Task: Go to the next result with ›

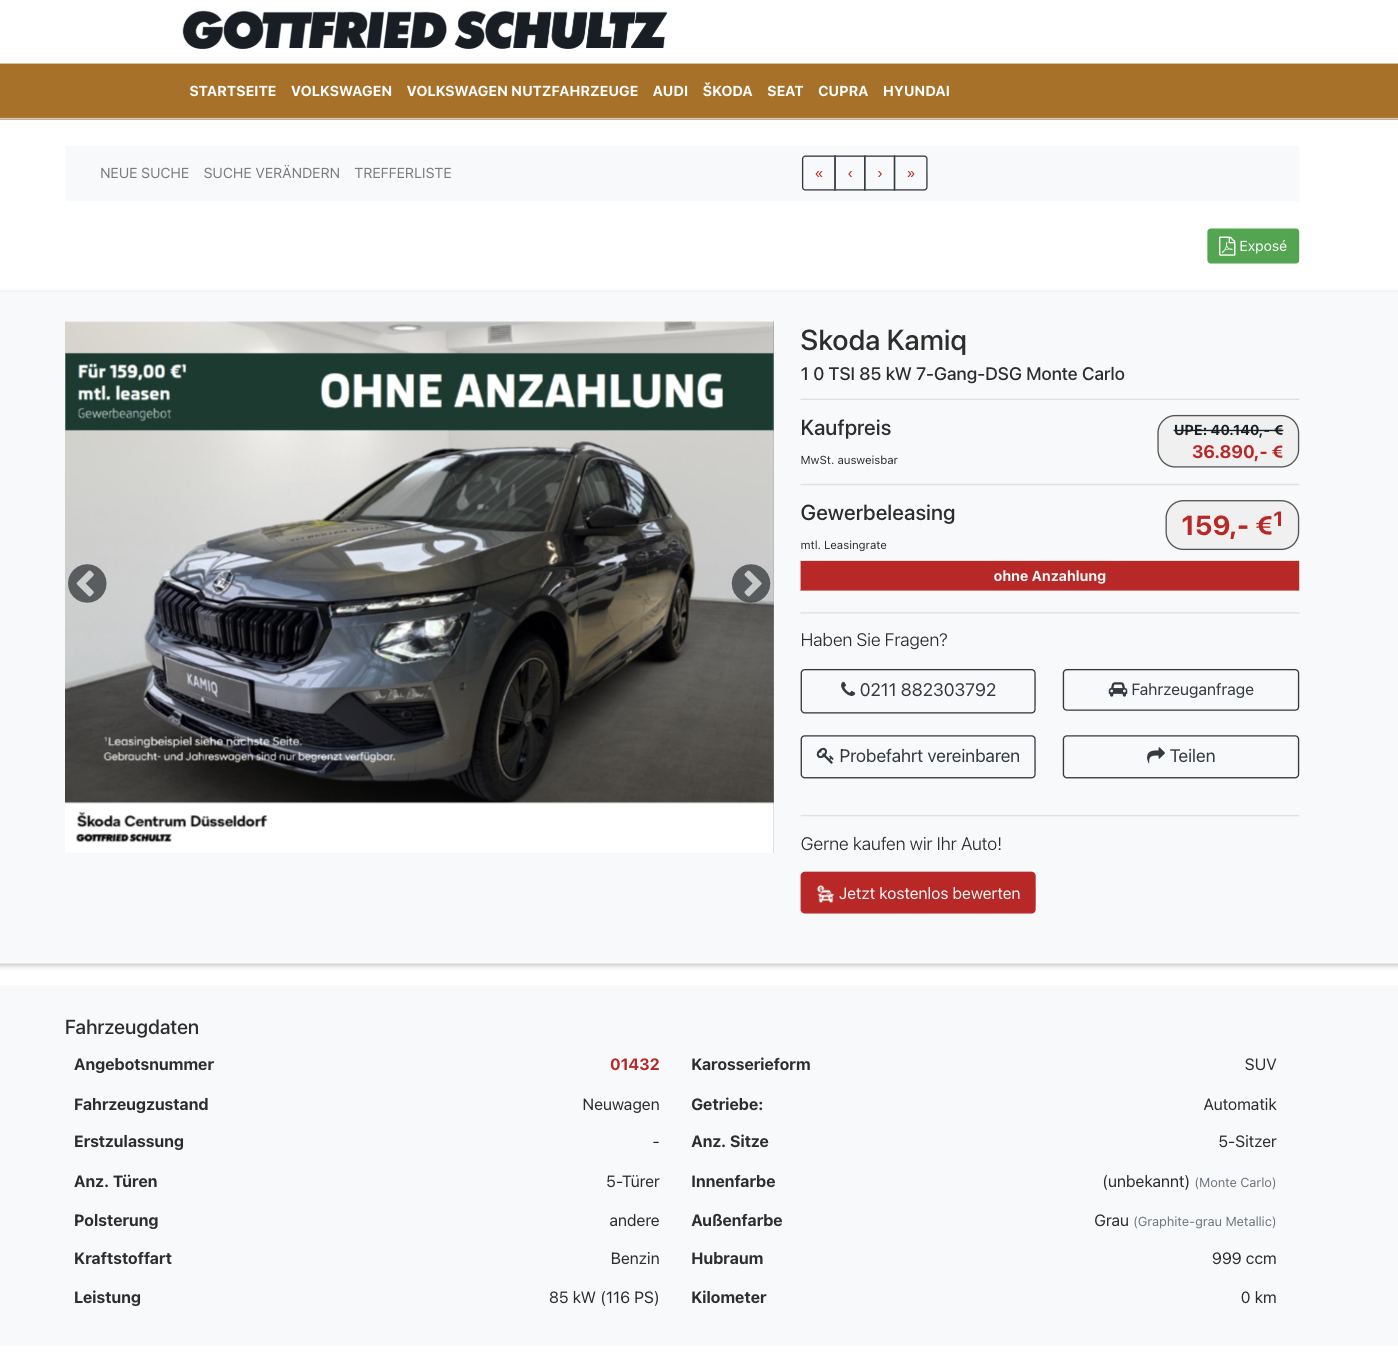Action: [x=880, y=173]
